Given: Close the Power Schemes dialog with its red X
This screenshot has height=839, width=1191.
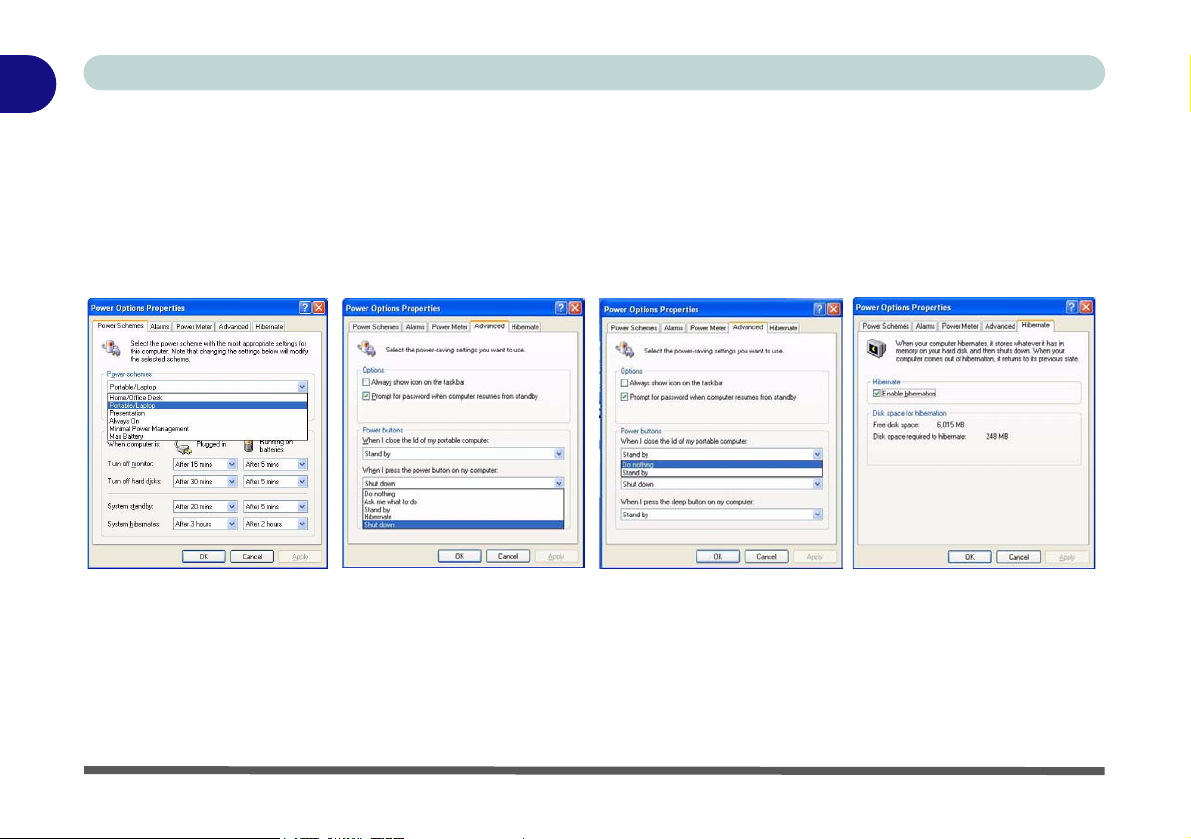Looking at the screenshot, I should click(319, 308).
